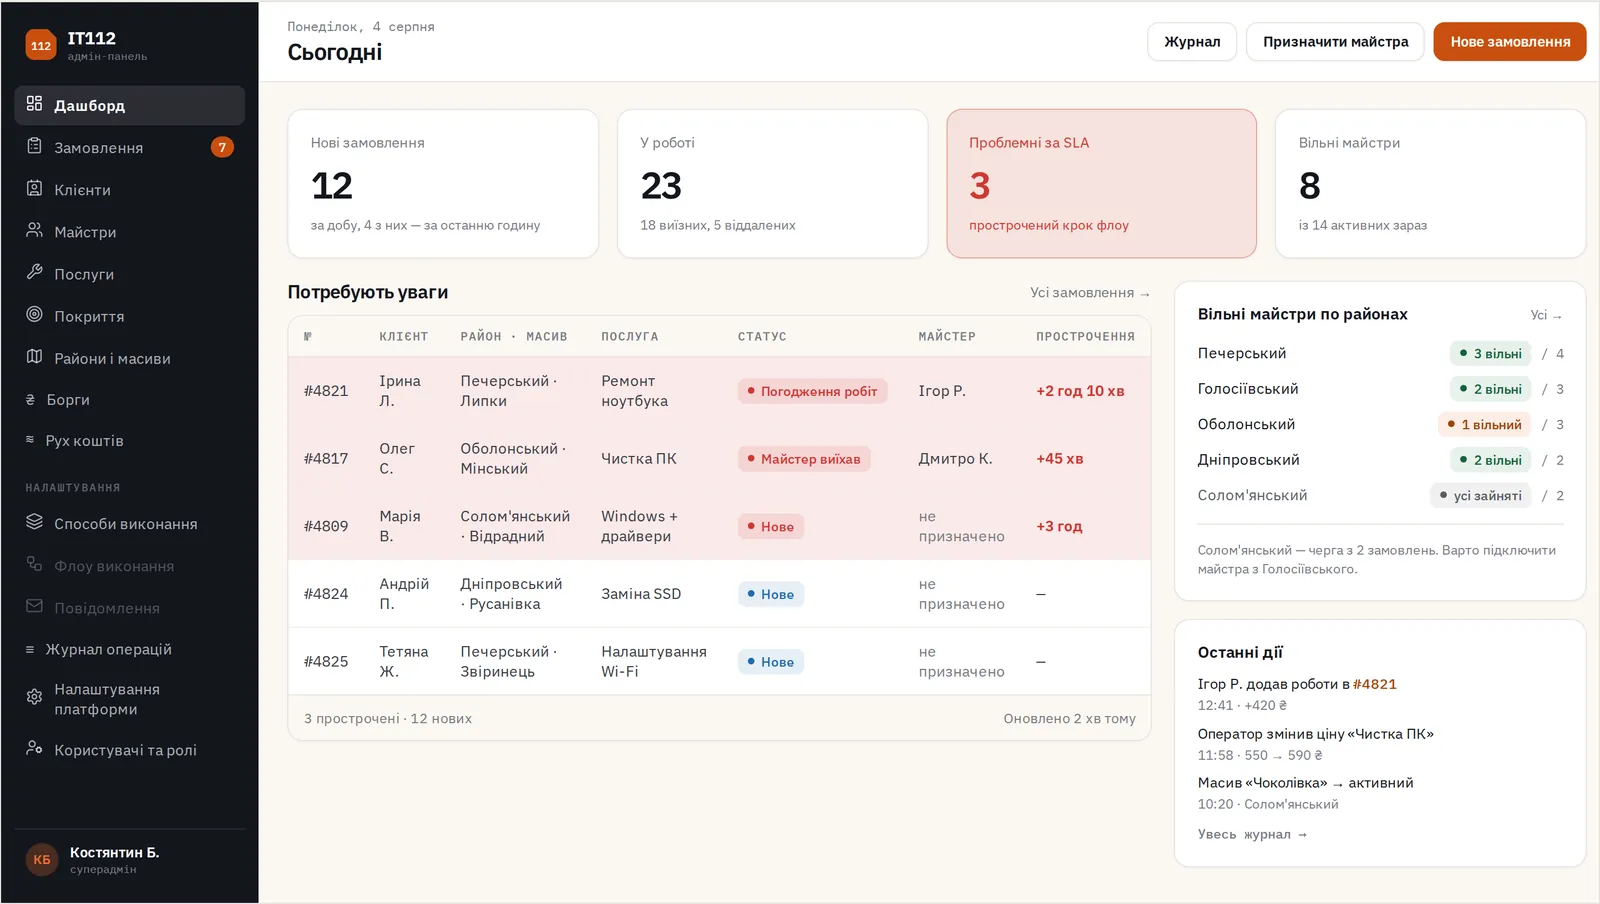Click the Райони і масиви map icon
This screenshot has width=1600, height=904.
(34, 357)
